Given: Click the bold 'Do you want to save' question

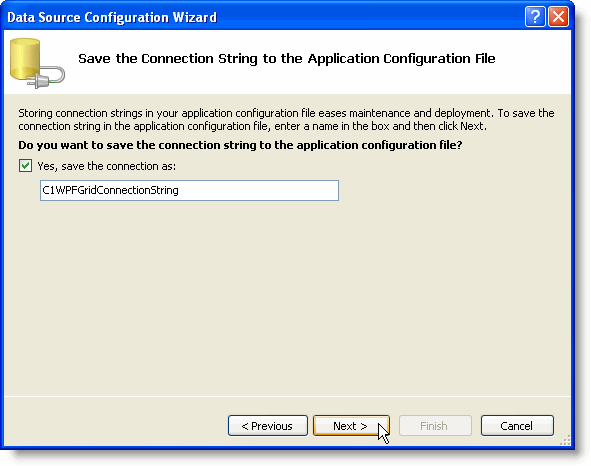Looking at the screenshot, I should [x=240, y=145].
